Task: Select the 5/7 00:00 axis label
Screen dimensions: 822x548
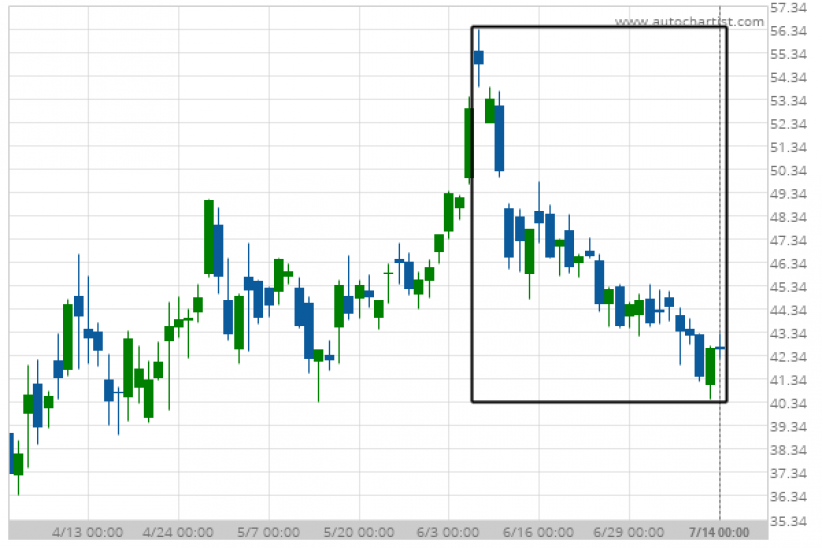Action: click(x=268, y=532)
